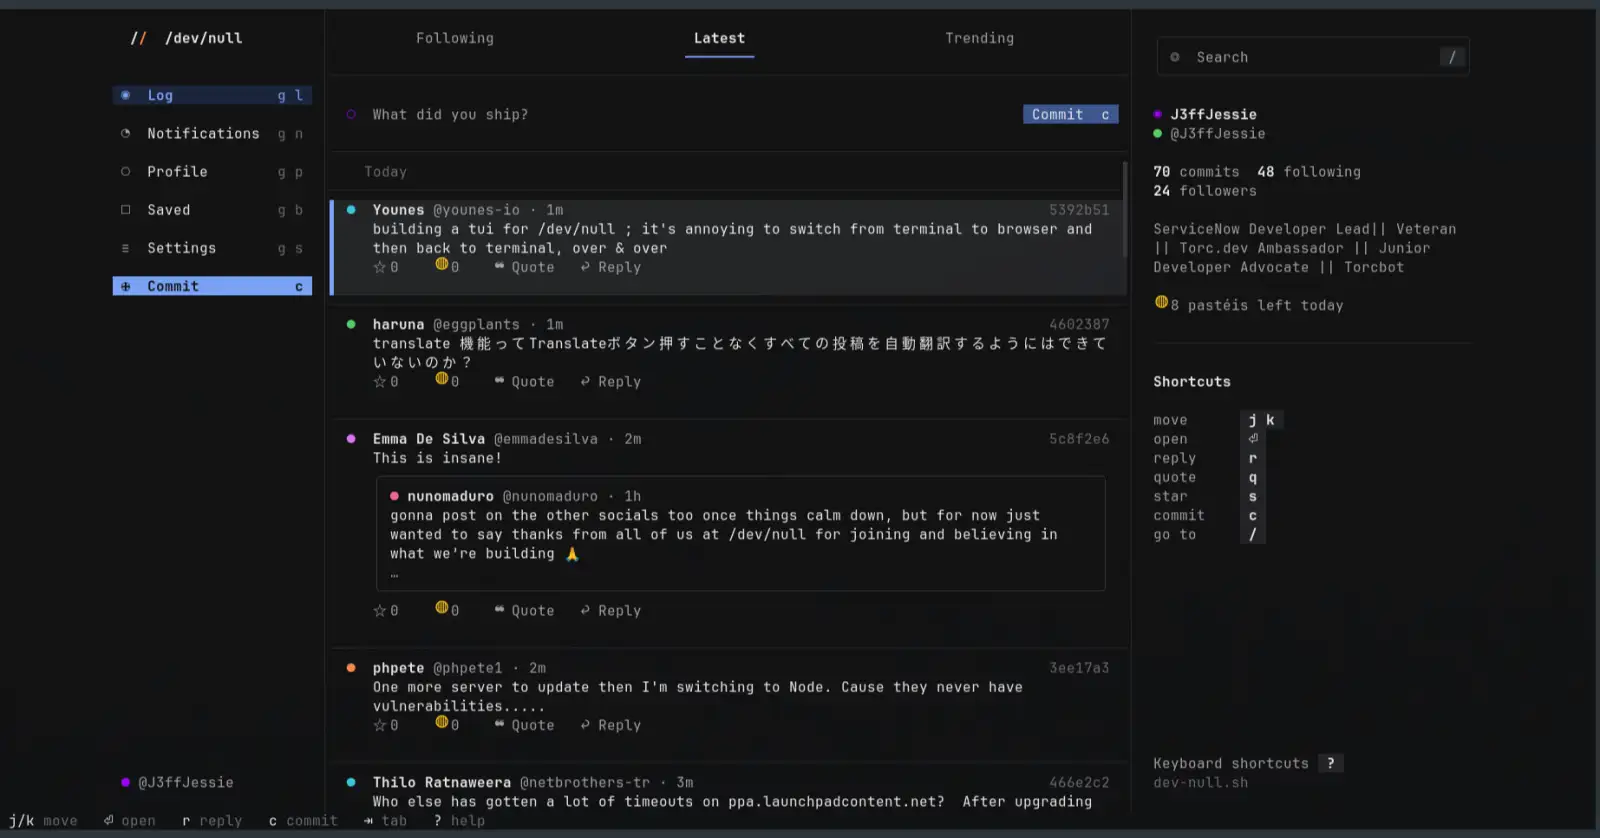Image resolution: width=1600 pixels, height=838 pixels.
Task: Click the '24 followers' count
Action: tap(1205, 191)
